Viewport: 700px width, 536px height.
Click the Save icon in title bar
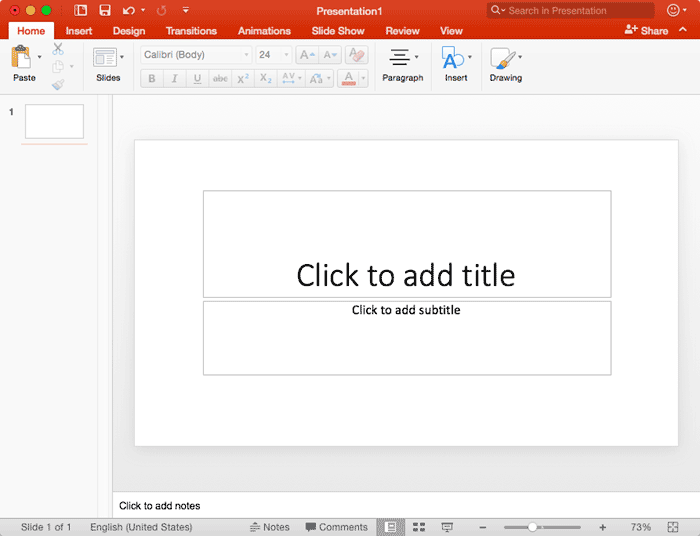[104, 10]
